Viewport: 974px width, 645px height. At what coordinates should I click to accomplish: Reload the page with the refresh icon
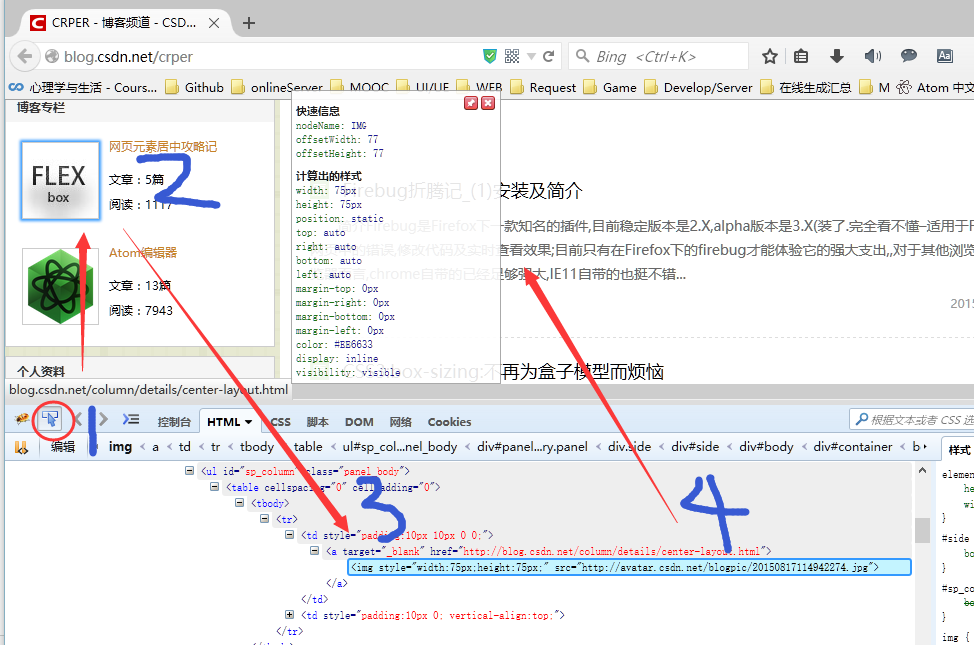pyautogui.click(x=548, y=57)
